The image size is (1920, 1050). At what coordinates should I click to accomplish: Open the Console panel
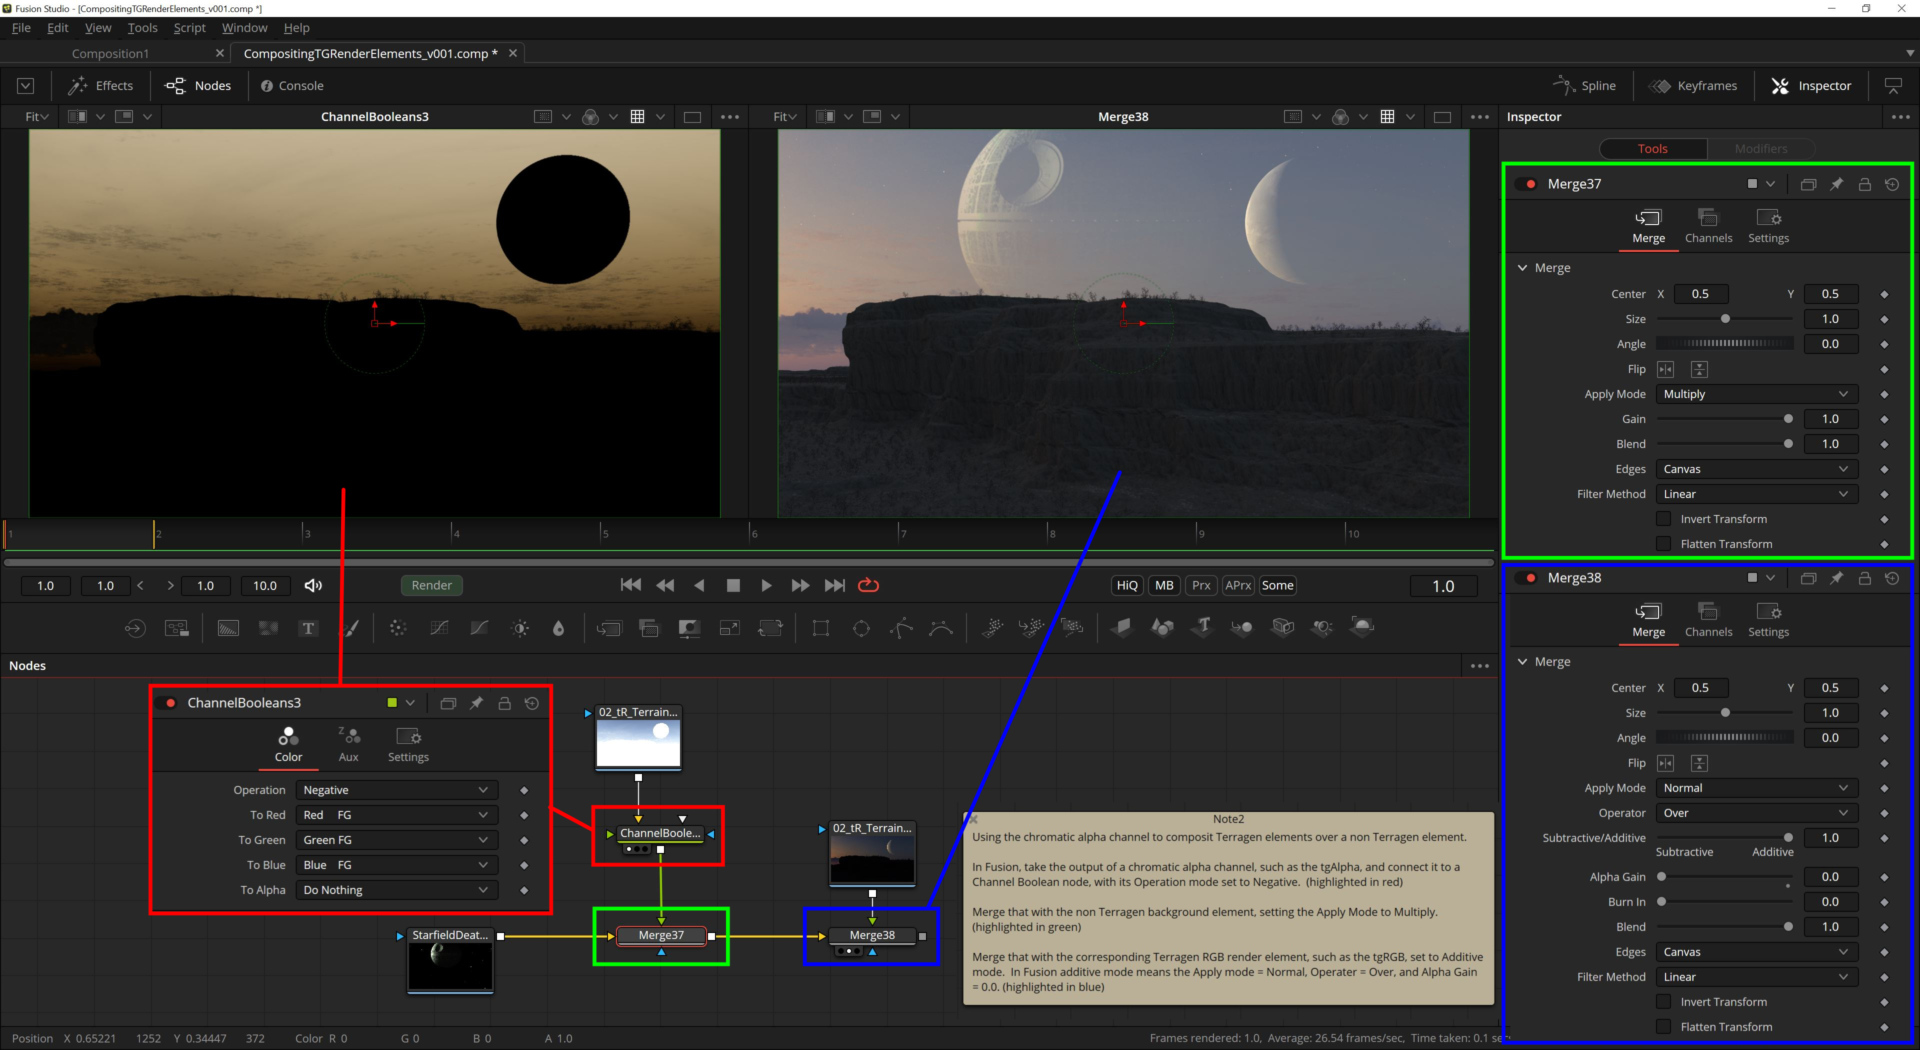pos(292,86)
